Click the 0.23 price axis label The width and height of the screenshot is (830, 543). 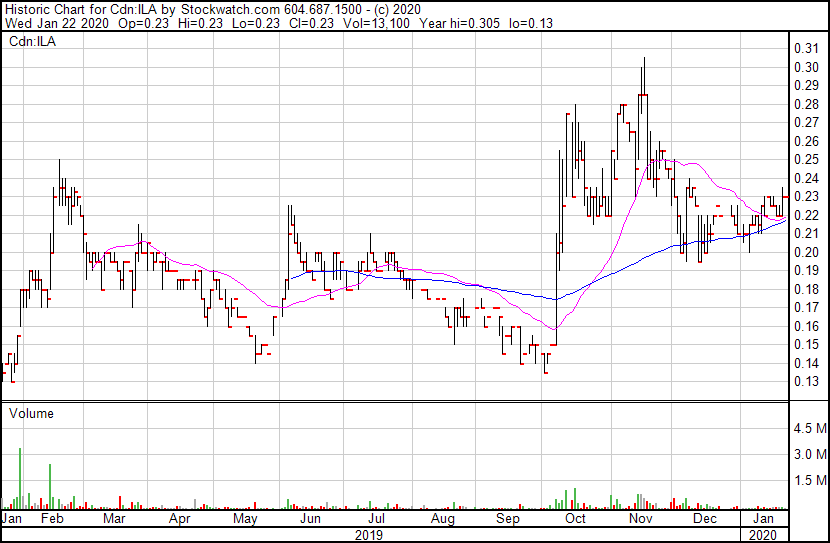(x=806, y=197)
